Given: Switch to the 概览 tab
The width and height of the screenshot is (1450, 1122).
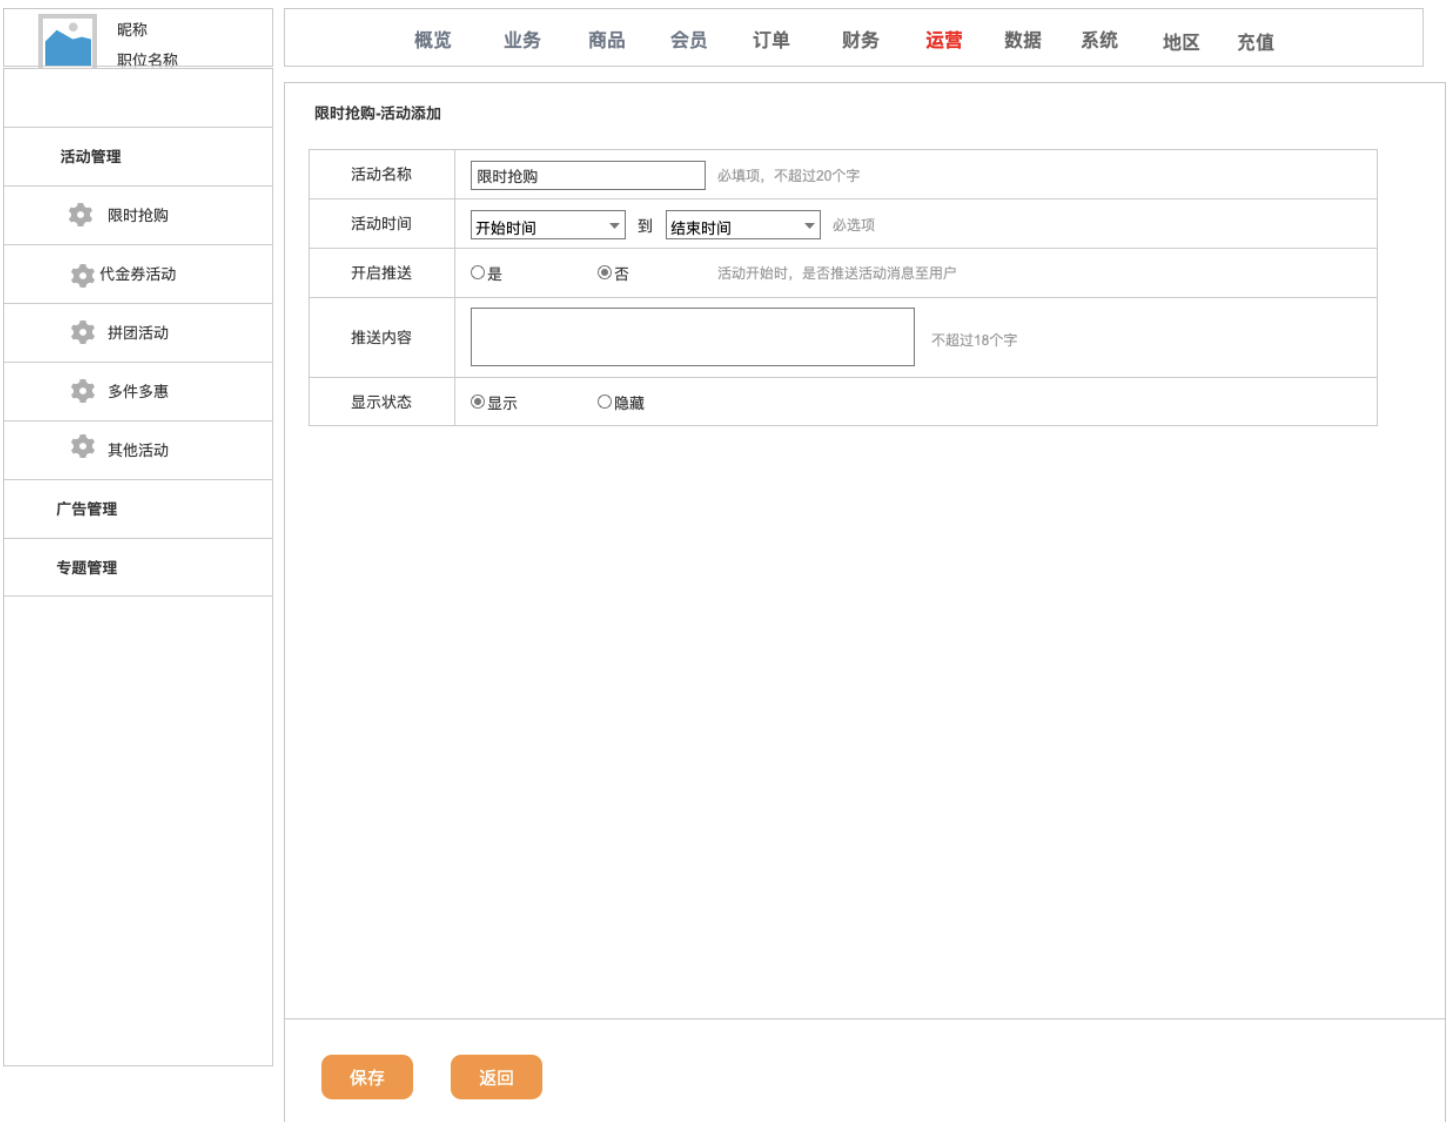Looking at the screenshot, I should (433, 40).
